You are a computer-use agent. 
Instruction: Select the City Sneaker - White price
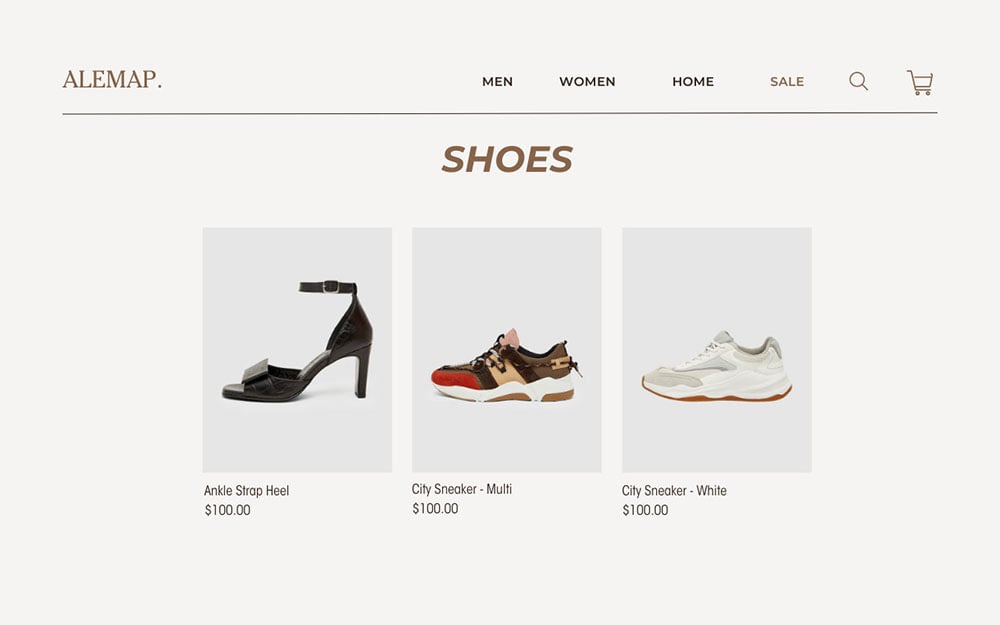pos(645,510)
